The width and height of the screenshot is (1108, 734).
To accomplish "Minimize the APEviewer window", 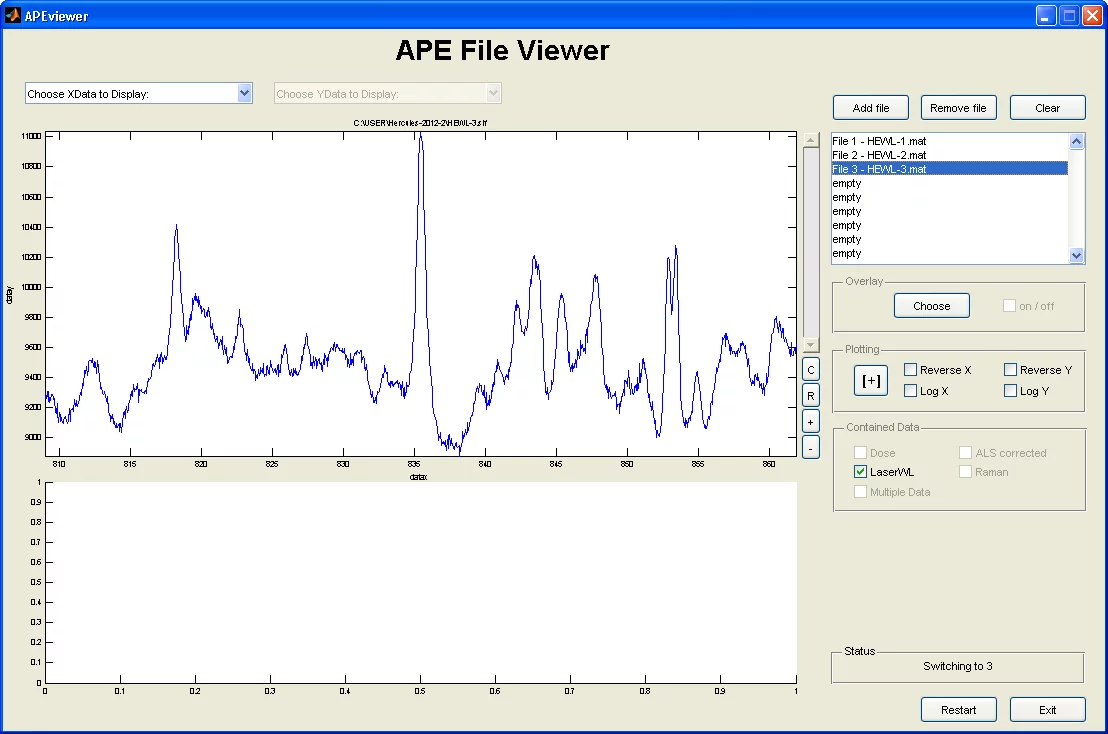I will (x=1046, y=16).
